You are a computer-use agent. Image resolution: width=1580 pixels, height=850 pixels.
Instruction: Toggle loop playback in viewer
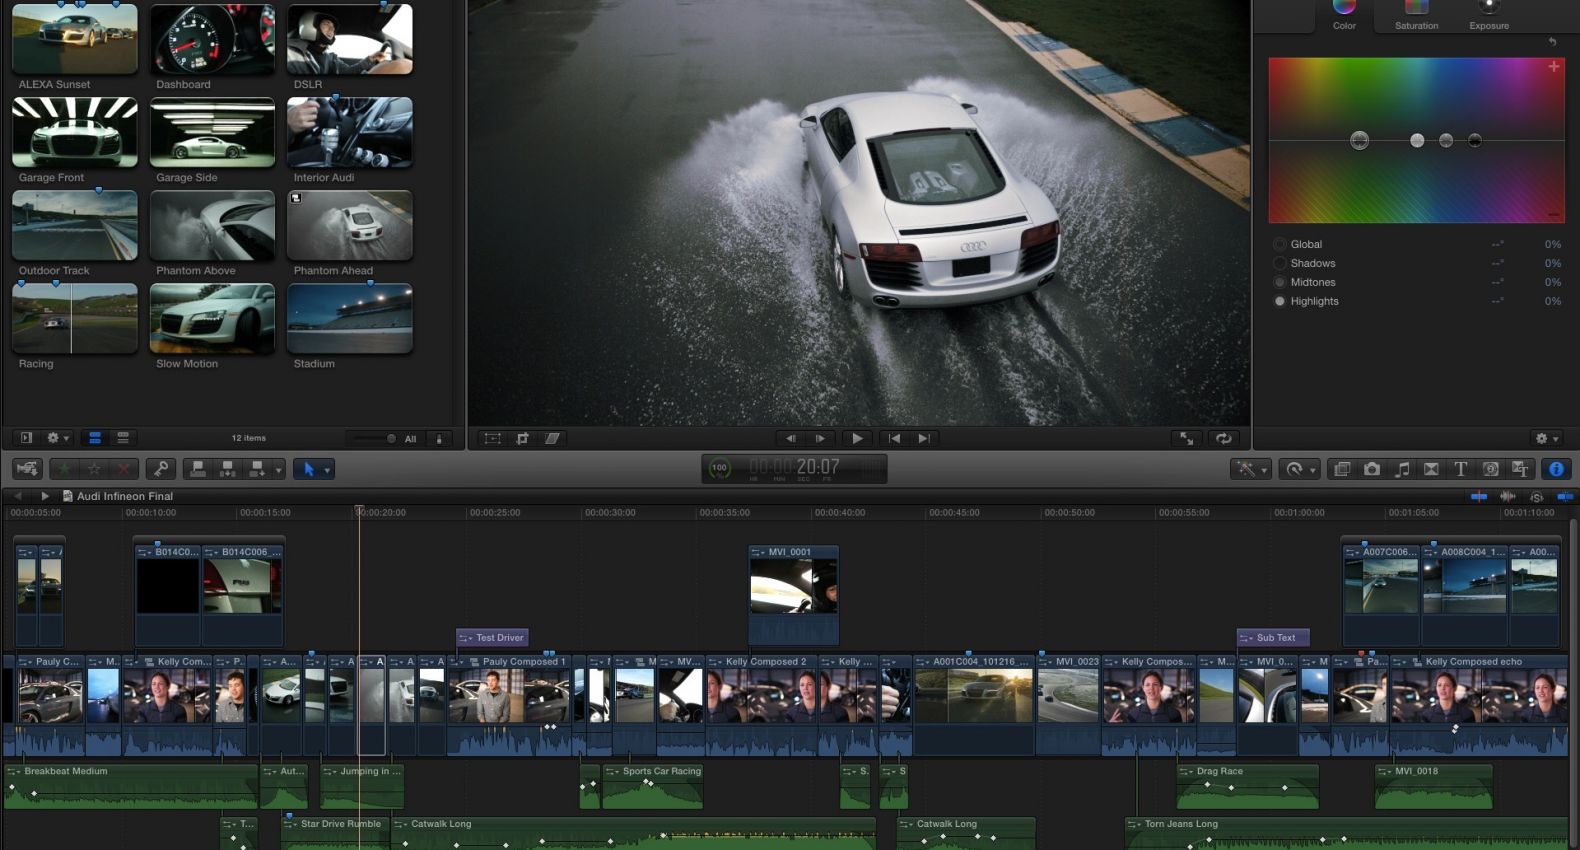pyautogui.click(x=1223, y=438)
